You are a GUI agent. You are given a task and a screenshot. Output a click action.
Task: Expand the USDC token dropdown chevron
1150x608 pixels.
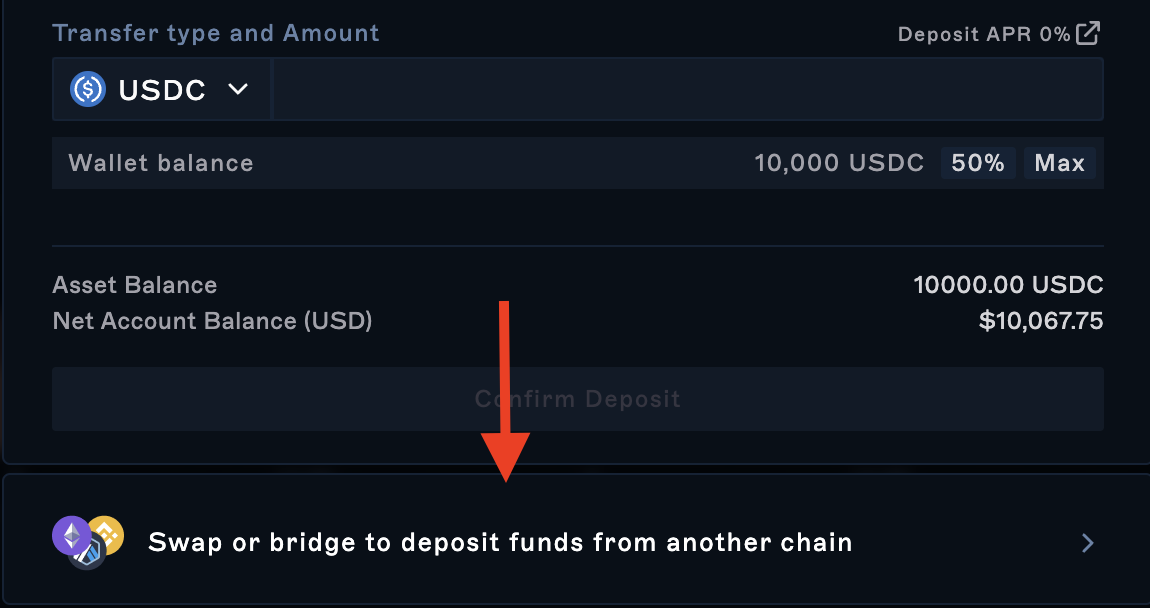point(238,89)
